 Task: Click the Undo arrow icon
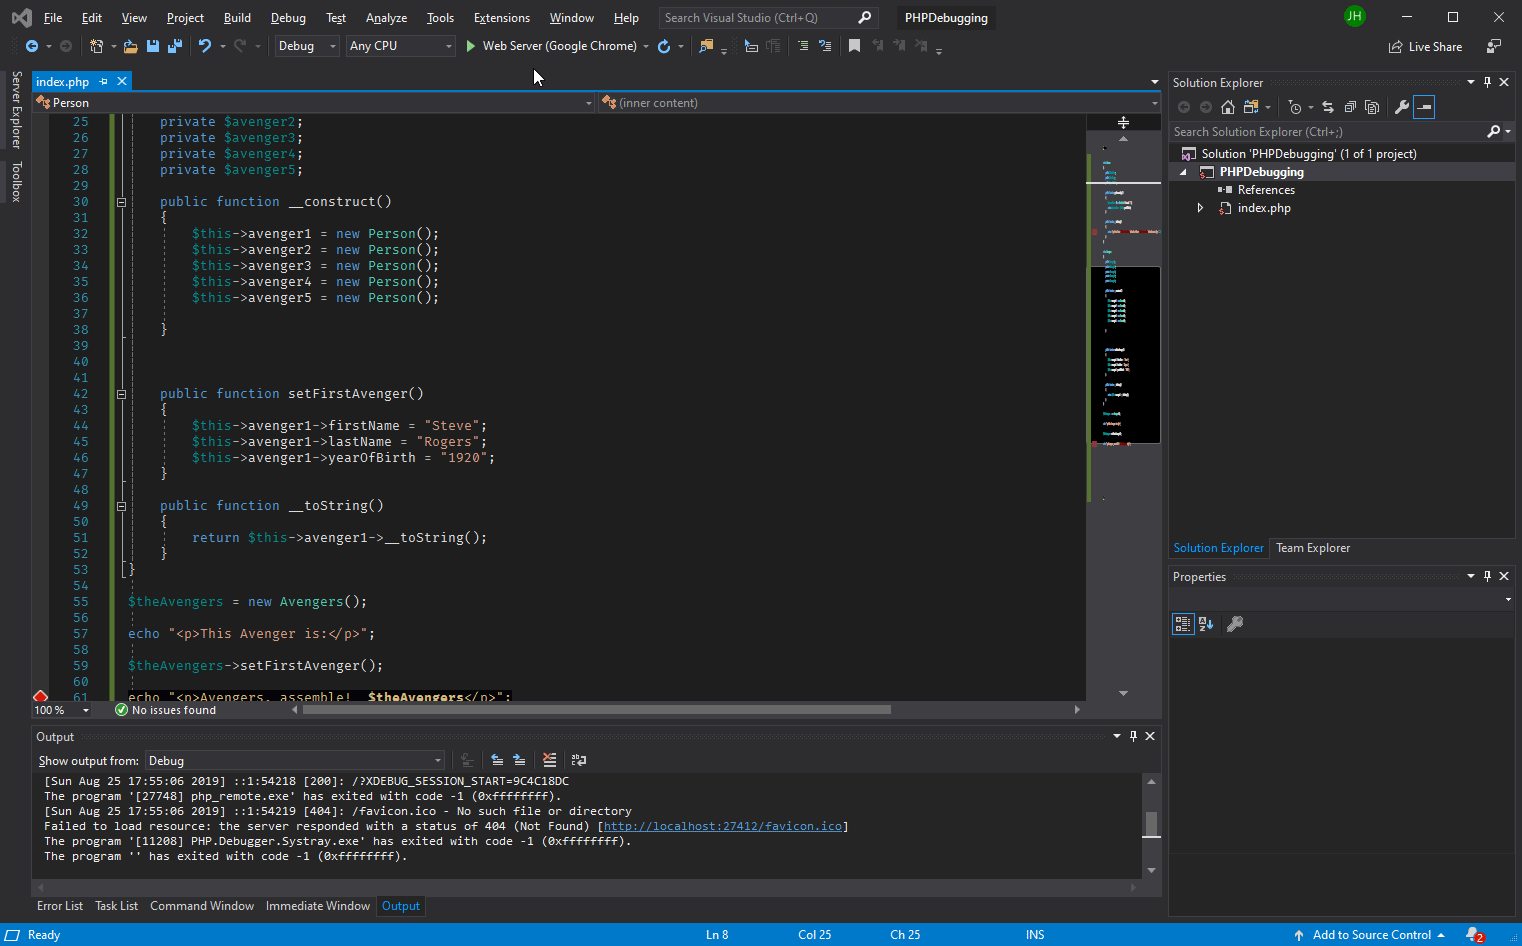(205, 46)
